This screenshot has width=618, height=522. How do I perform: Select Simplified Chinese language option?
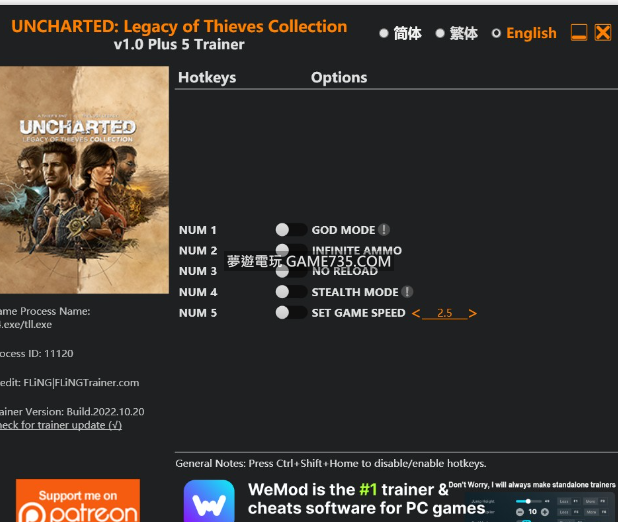point(400,33)
